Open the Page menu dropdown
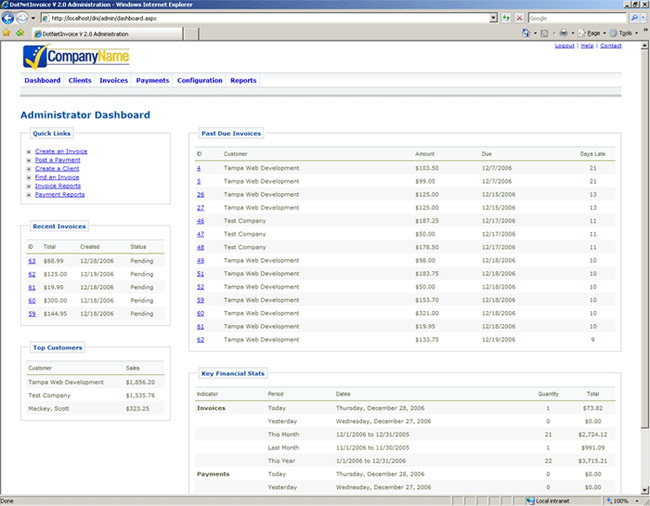 coord(594,33)
